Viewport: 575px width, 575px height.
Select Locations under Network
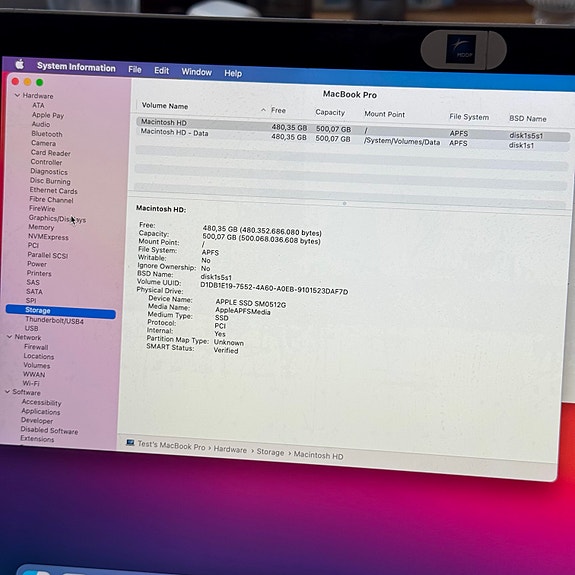(39, 356)
